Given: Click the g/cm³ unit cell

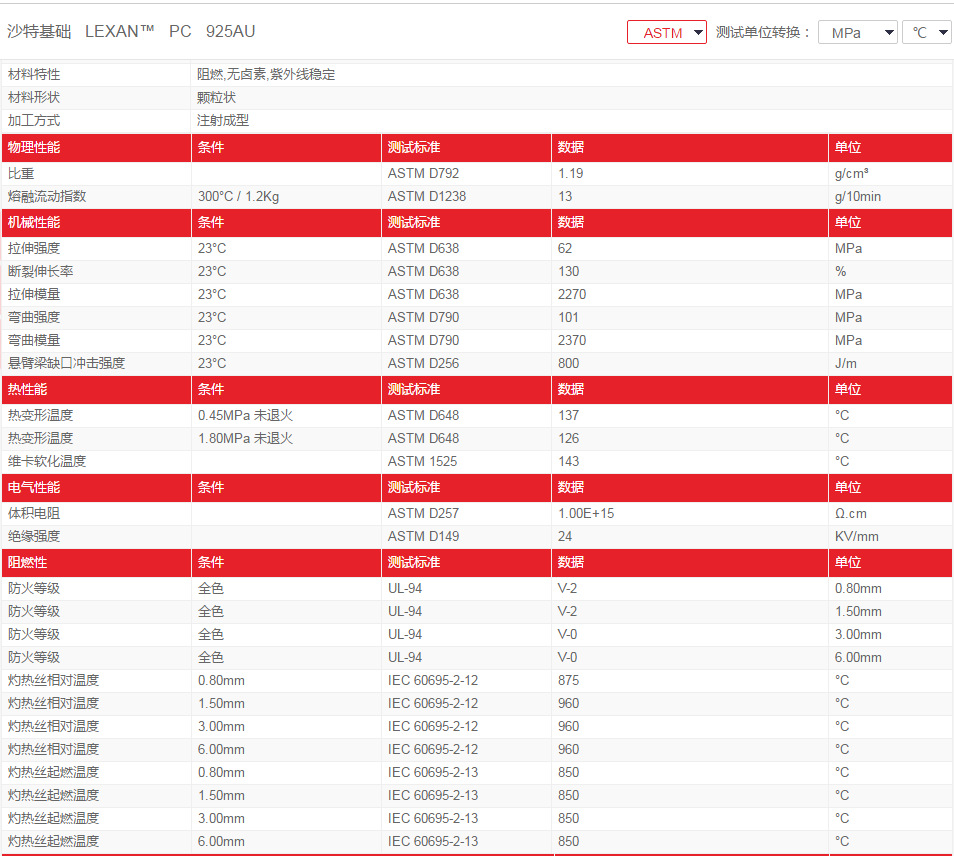Looking at the screenshot, I should tap(852, 173).
